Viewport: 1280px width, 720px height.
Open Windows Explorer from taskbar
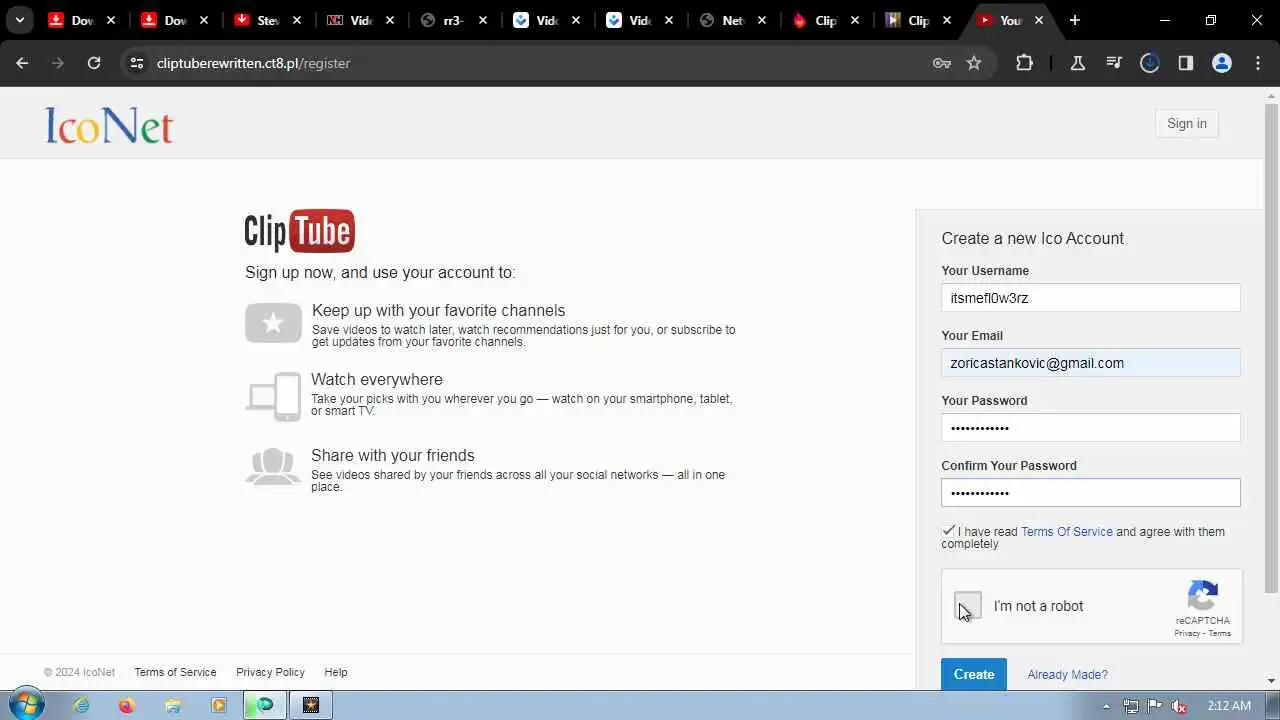(172, 705)
